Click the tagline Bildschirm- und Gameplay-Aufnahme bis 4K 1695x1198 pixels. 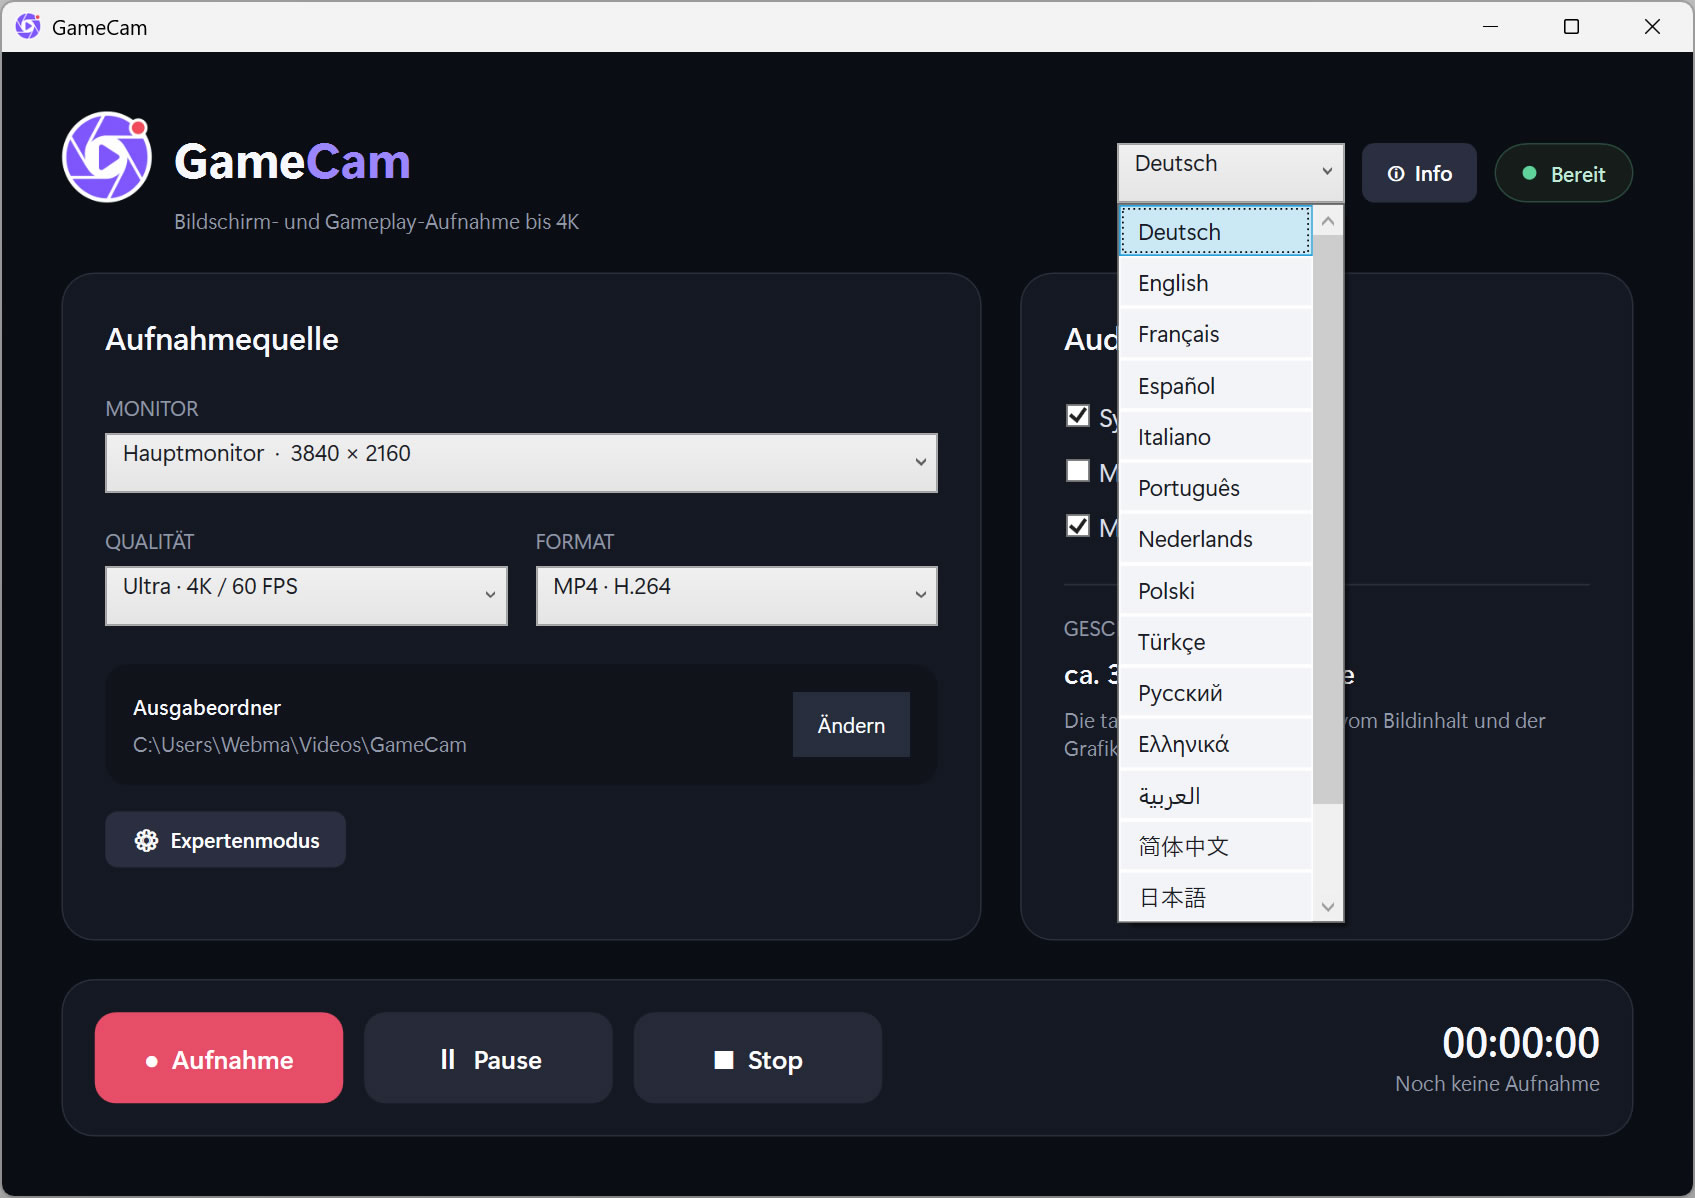point(377,222)
